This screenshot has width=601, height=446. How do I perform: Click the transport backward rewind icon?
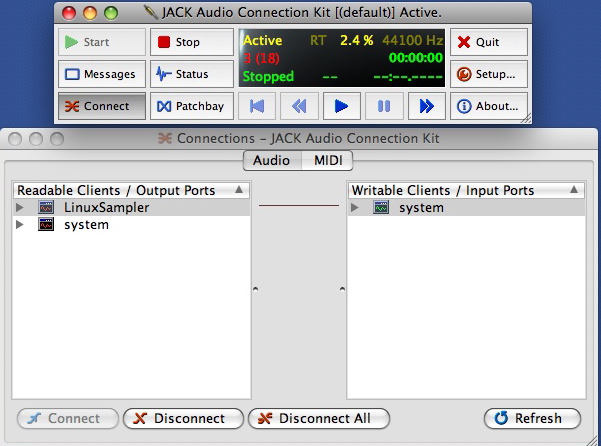coord(299,106)
